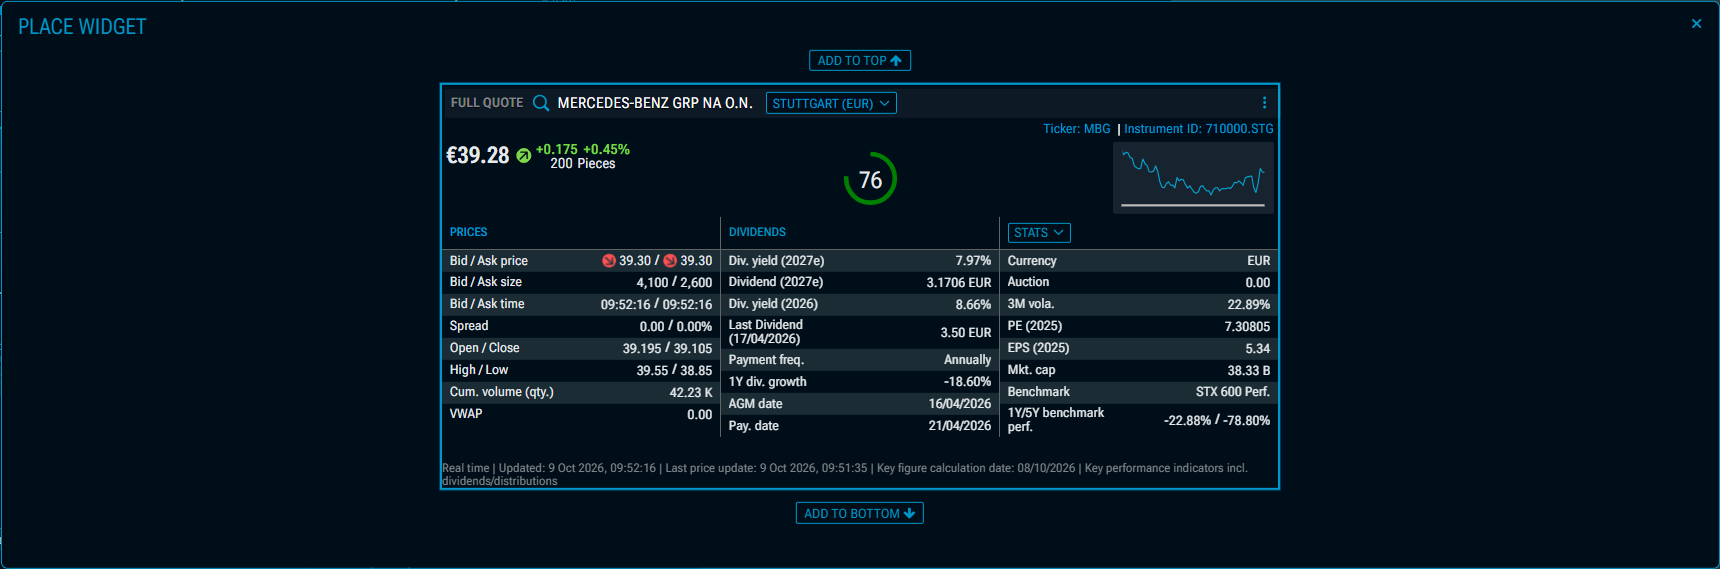Click the red ask price down indicator
This screenshot has height=569, width=1720.
[x=670, y=261]
